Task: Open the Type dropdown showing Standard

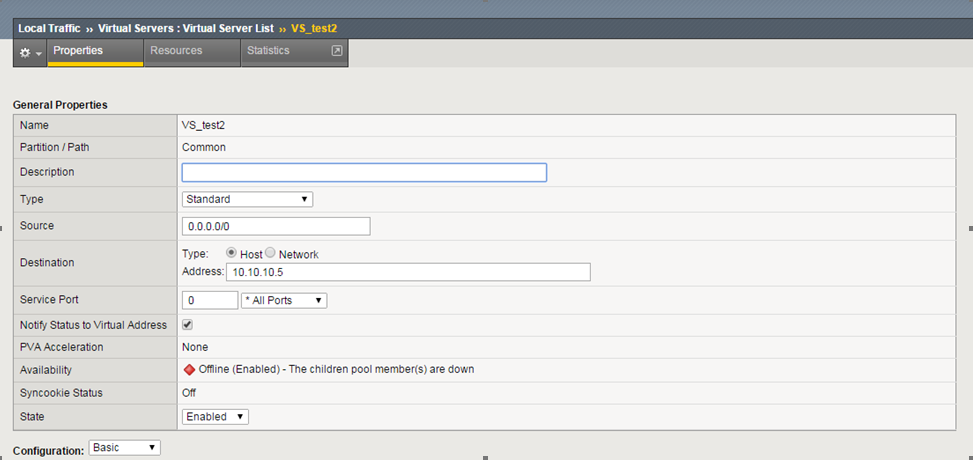Action: (247, 199)
